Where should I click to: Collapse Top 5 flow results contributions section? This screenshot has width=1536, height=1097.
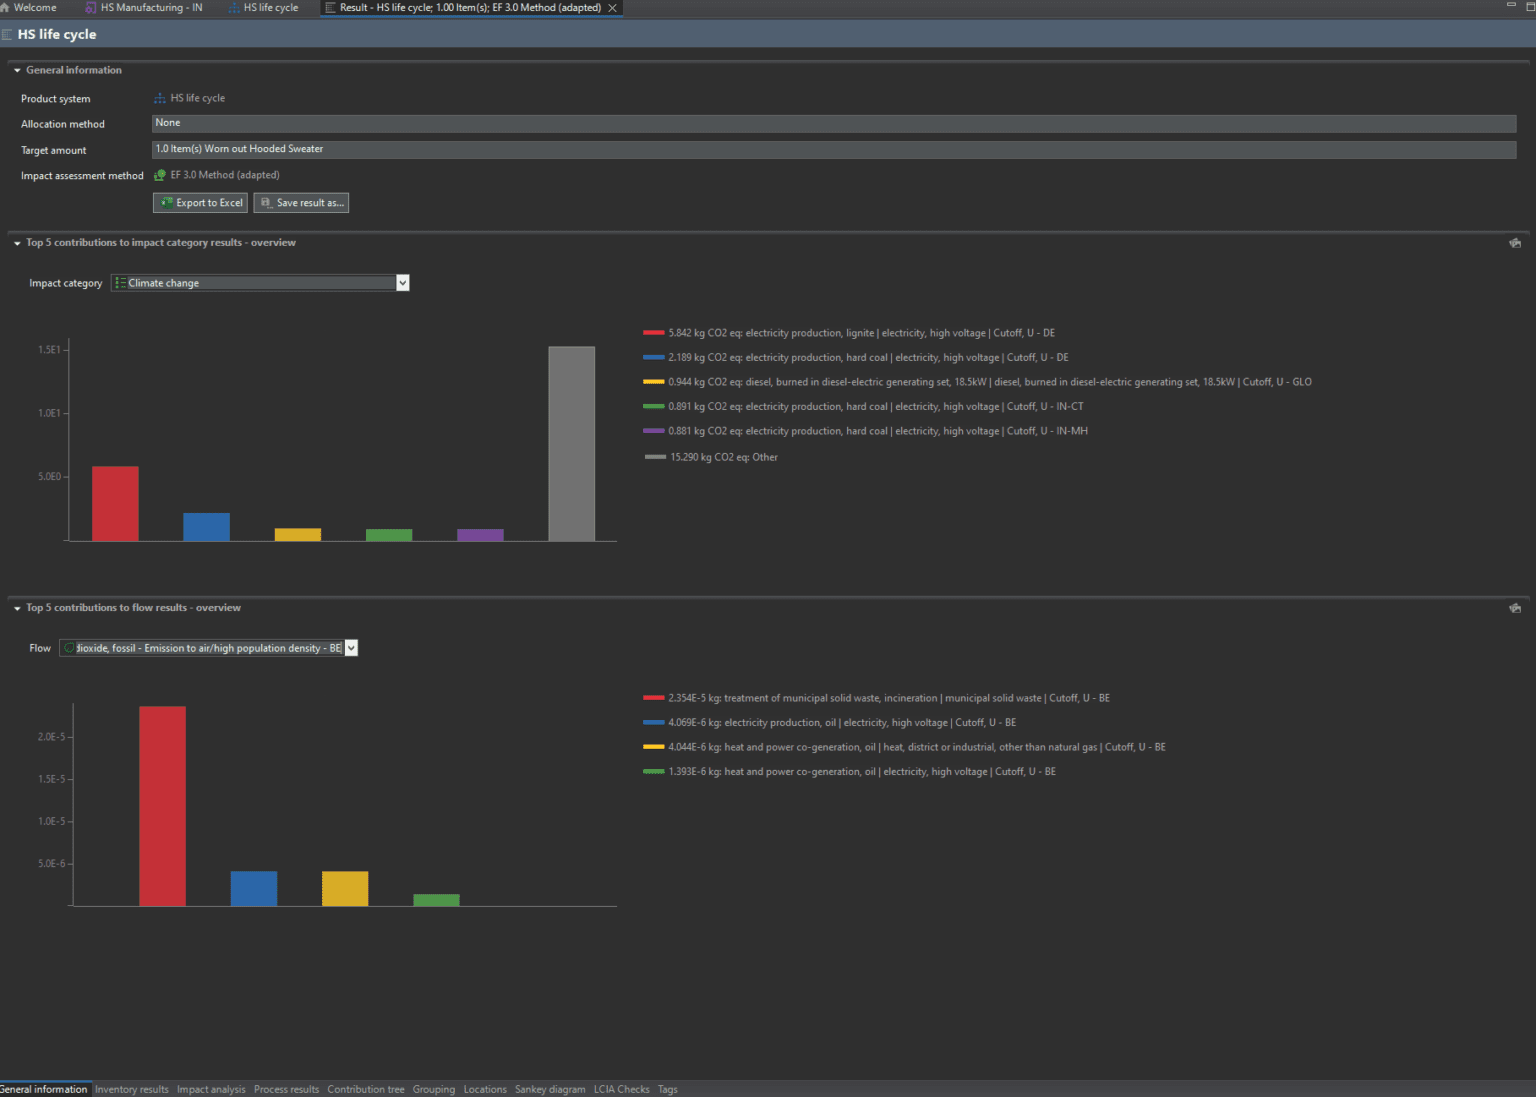[17, 608]
